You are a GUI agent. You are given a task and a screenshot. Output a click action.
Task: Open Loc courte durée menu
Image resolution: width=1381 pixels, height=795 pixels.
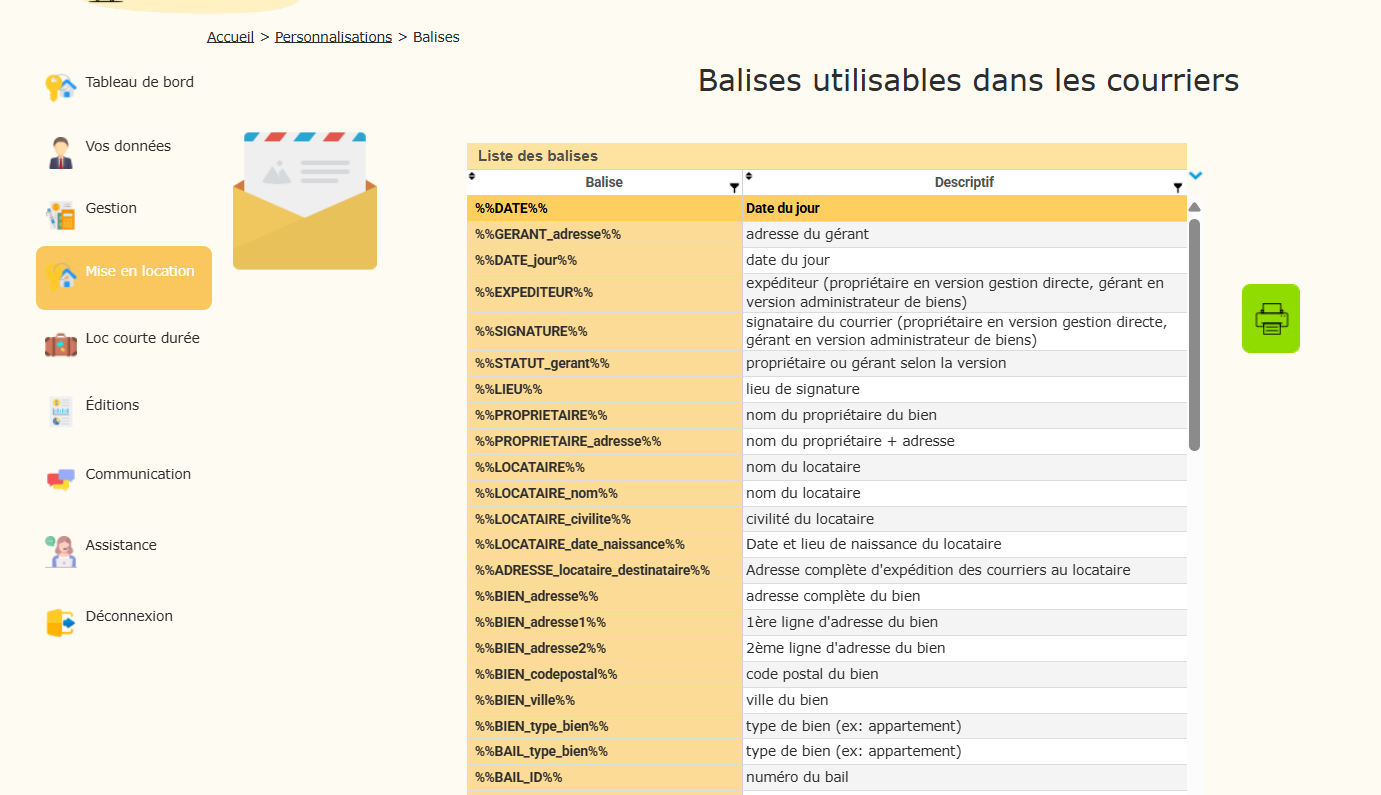coord(143,338)
